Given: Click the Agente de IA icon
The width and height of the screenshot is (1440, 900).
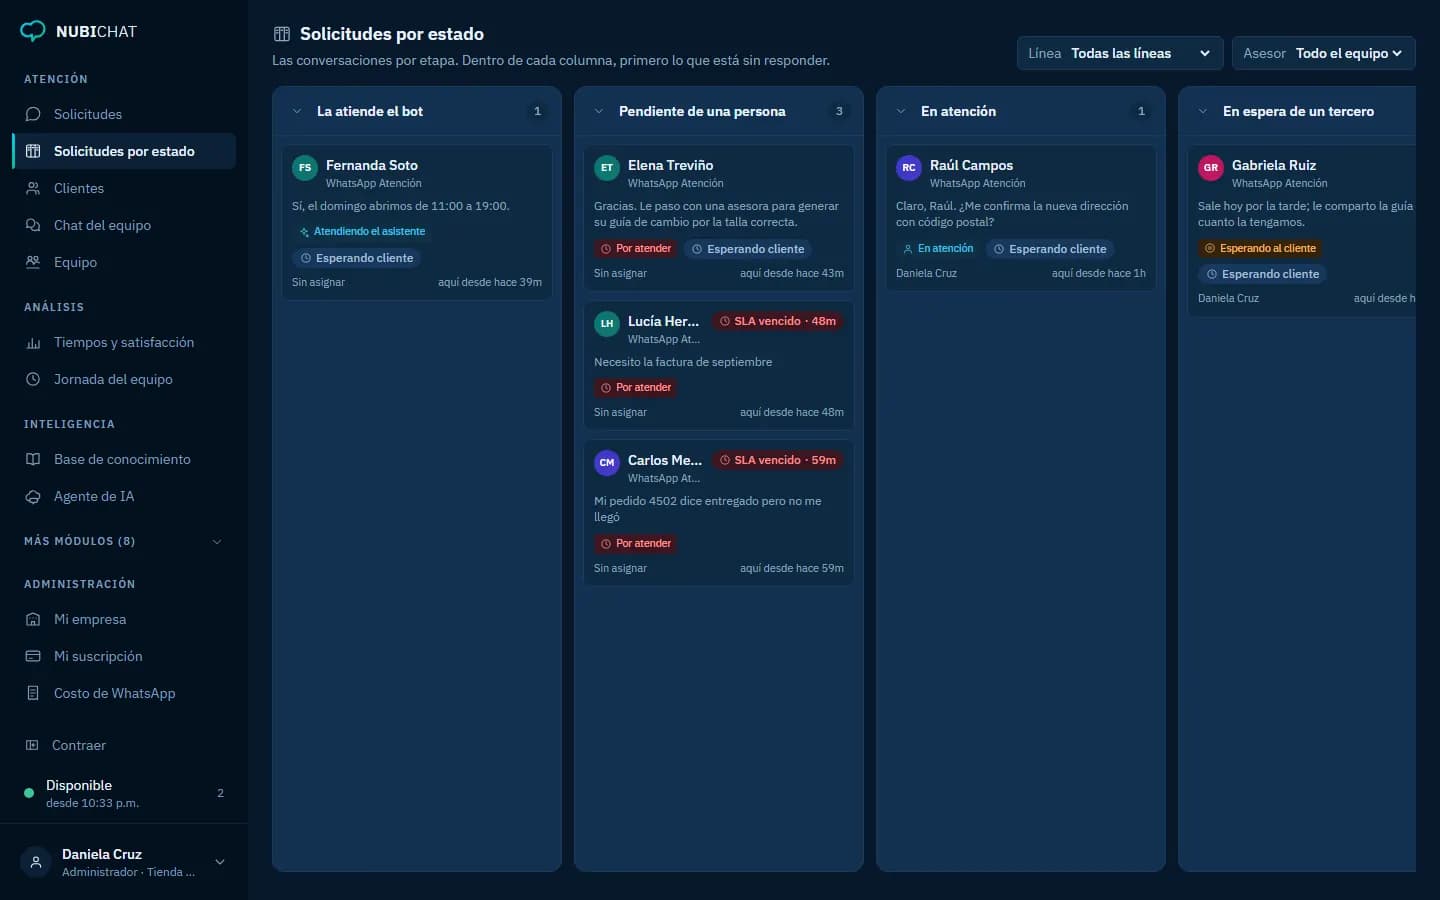Looking at the screenshot, I should (x=33, y=496).
